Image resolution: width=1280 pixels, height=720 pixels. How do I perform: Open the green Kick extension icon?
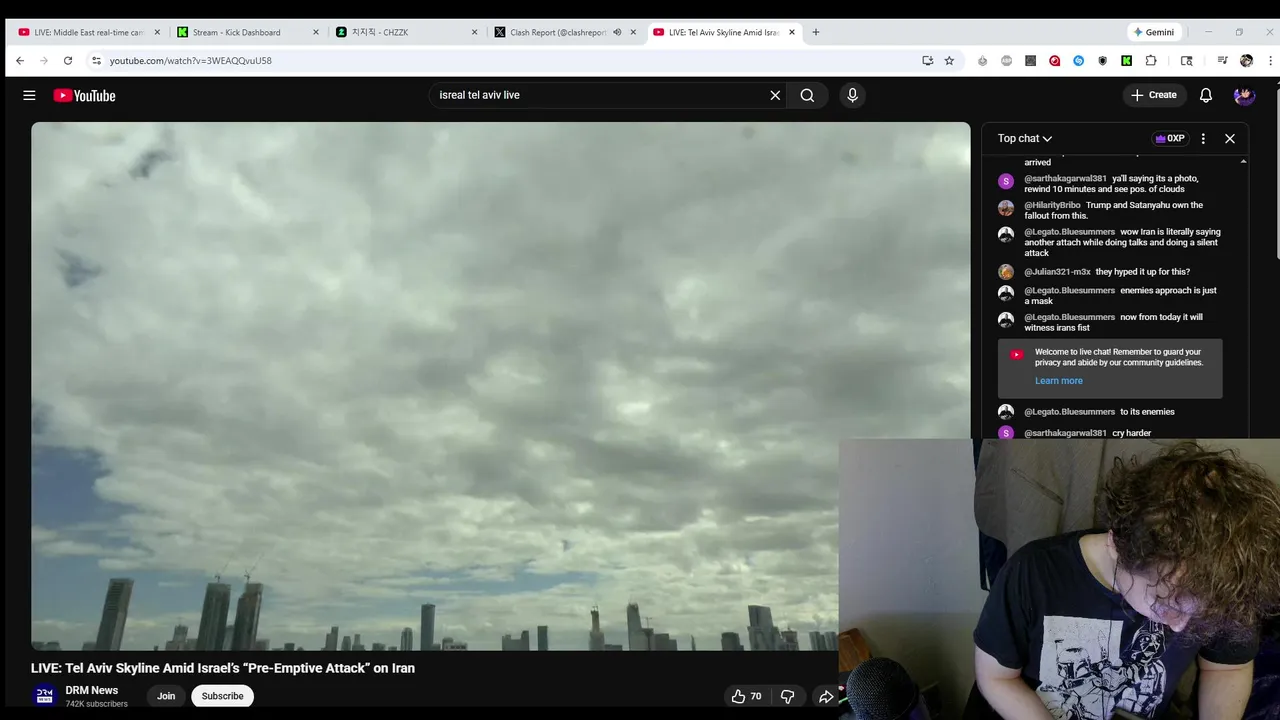[1126, 60]
